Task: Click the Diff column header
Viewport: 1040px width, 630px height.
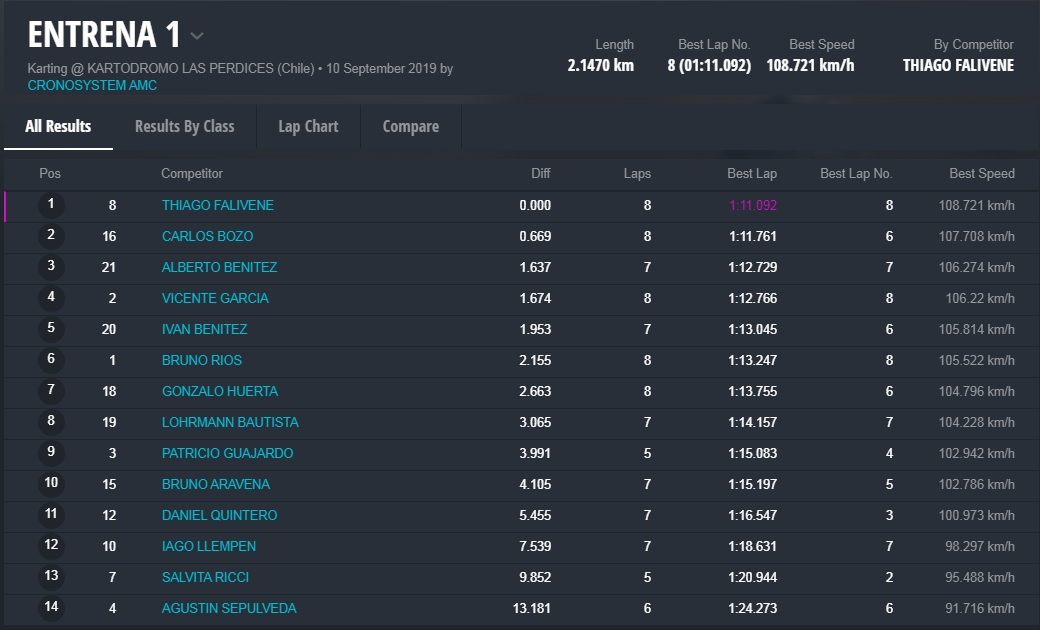Action: pyautogui.click(x=540, y=173)
